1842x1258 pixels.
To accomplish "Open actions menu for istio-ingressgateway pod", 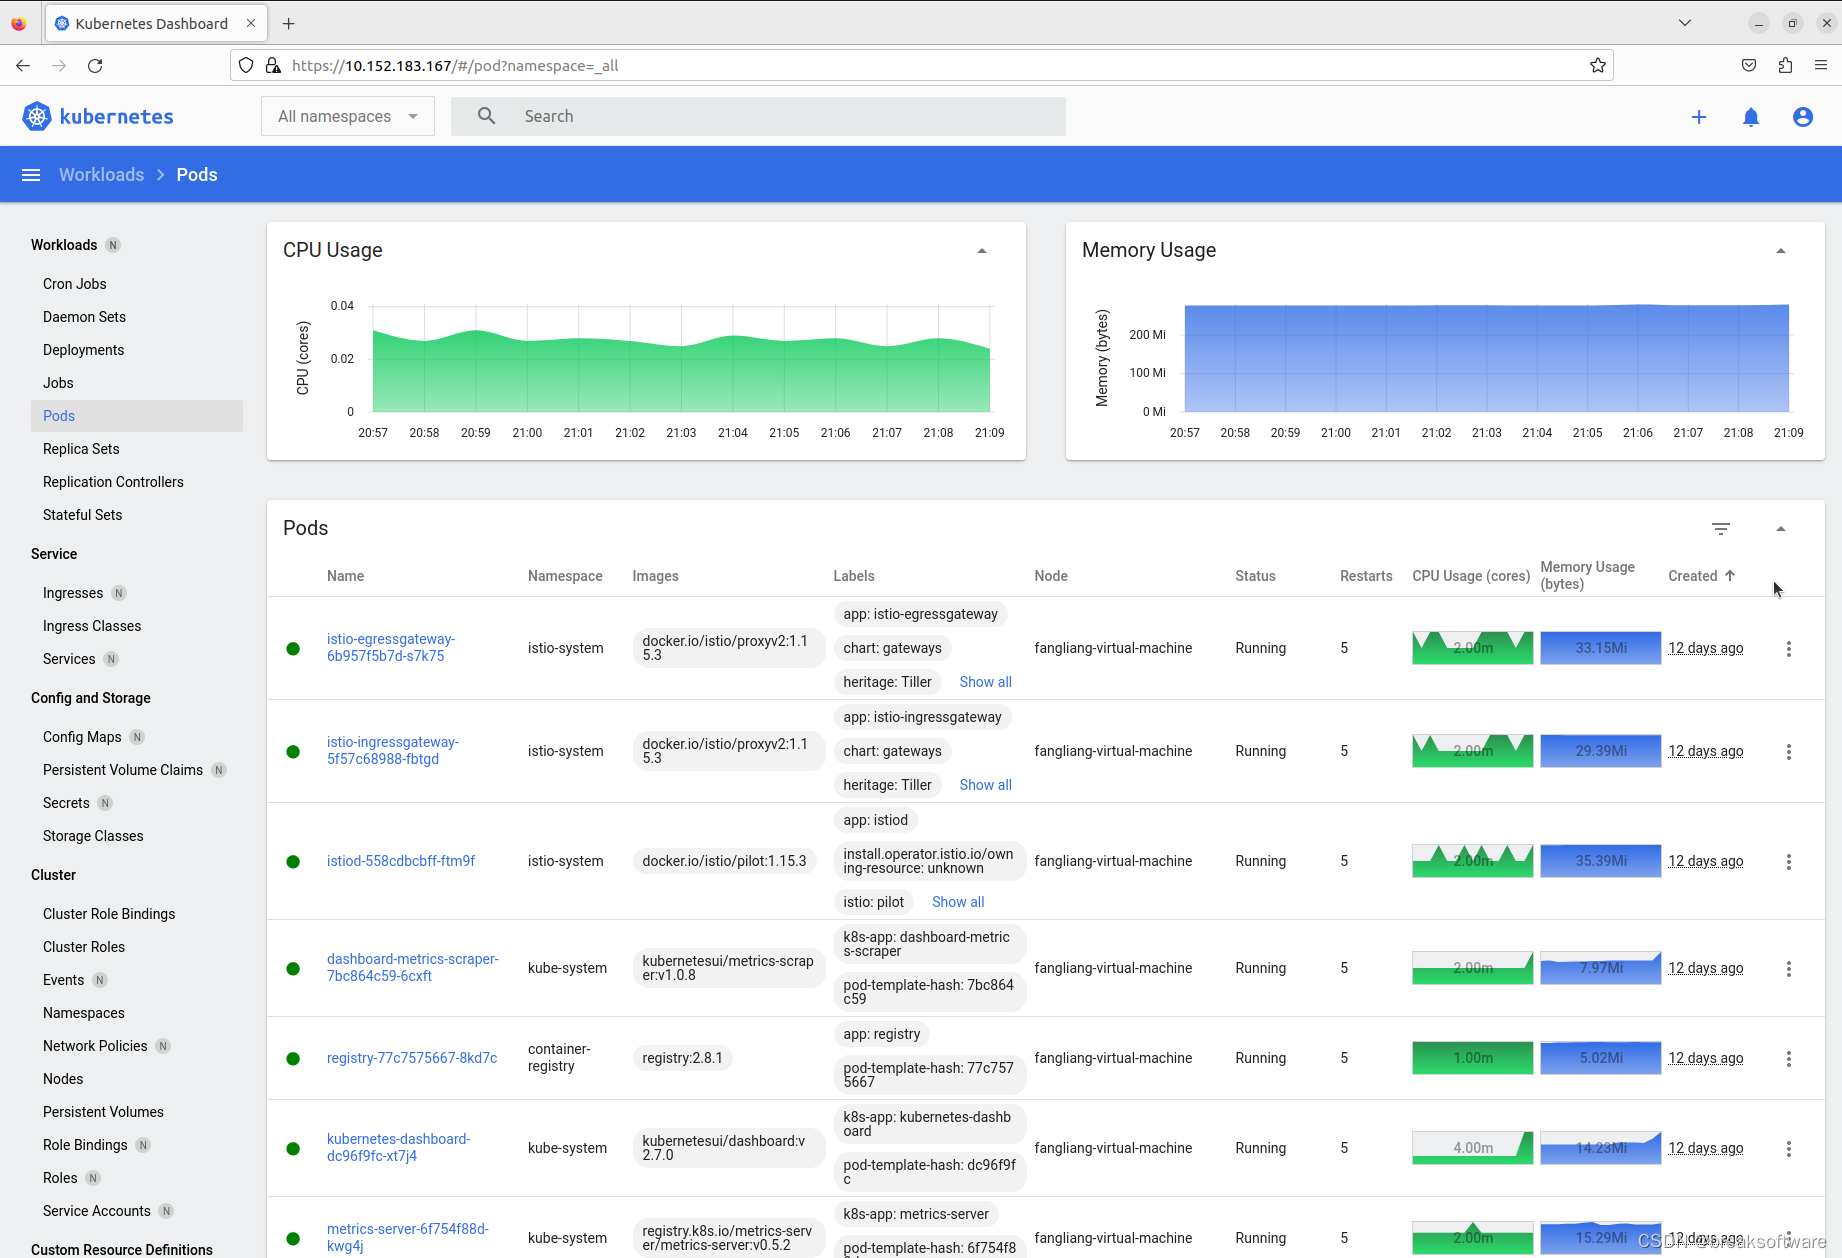I will pos(1789,752).
